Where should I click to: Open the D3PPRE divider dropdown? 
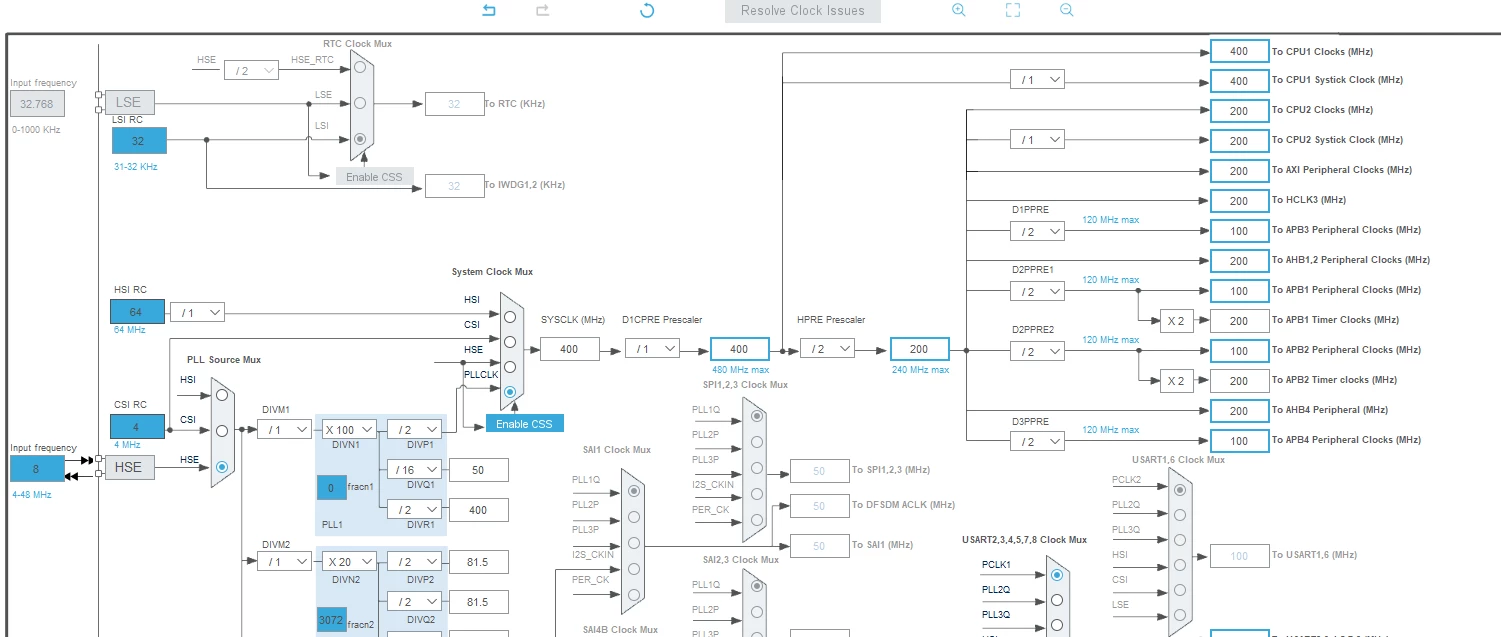point(1037,441)
